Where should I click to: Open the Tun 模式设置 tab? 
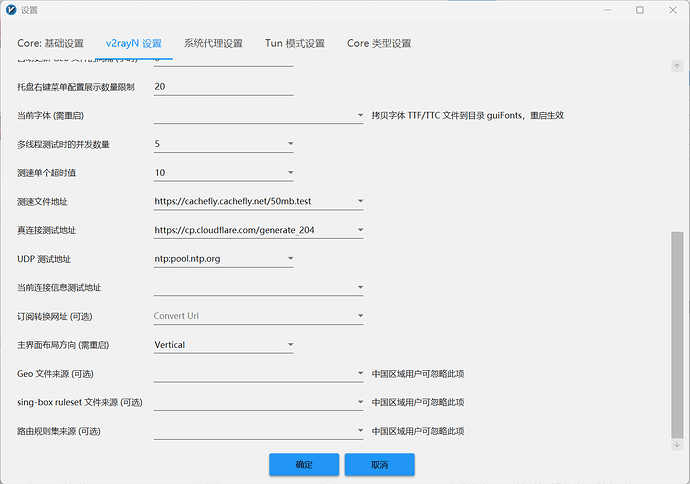[x=294, y=43]
